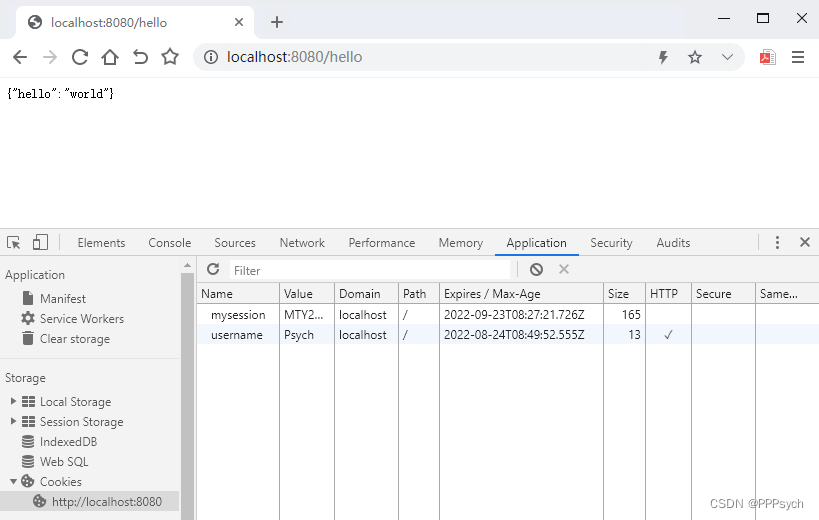Open the browser hamburger menu
The height and width of the screenshot is (520, 819).
point(798,57)
